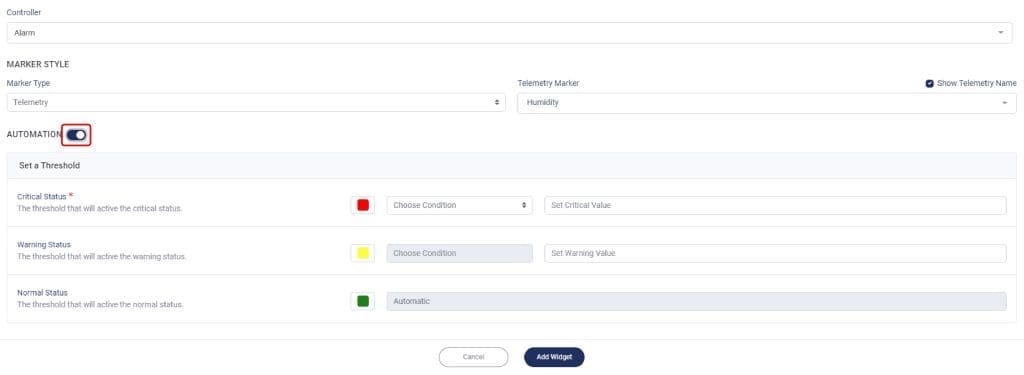This screenshot has width=1024, height=375.
Task: Open the Controller Alarm dropdown
Action: pyautogui.click(x=509, y=33)
